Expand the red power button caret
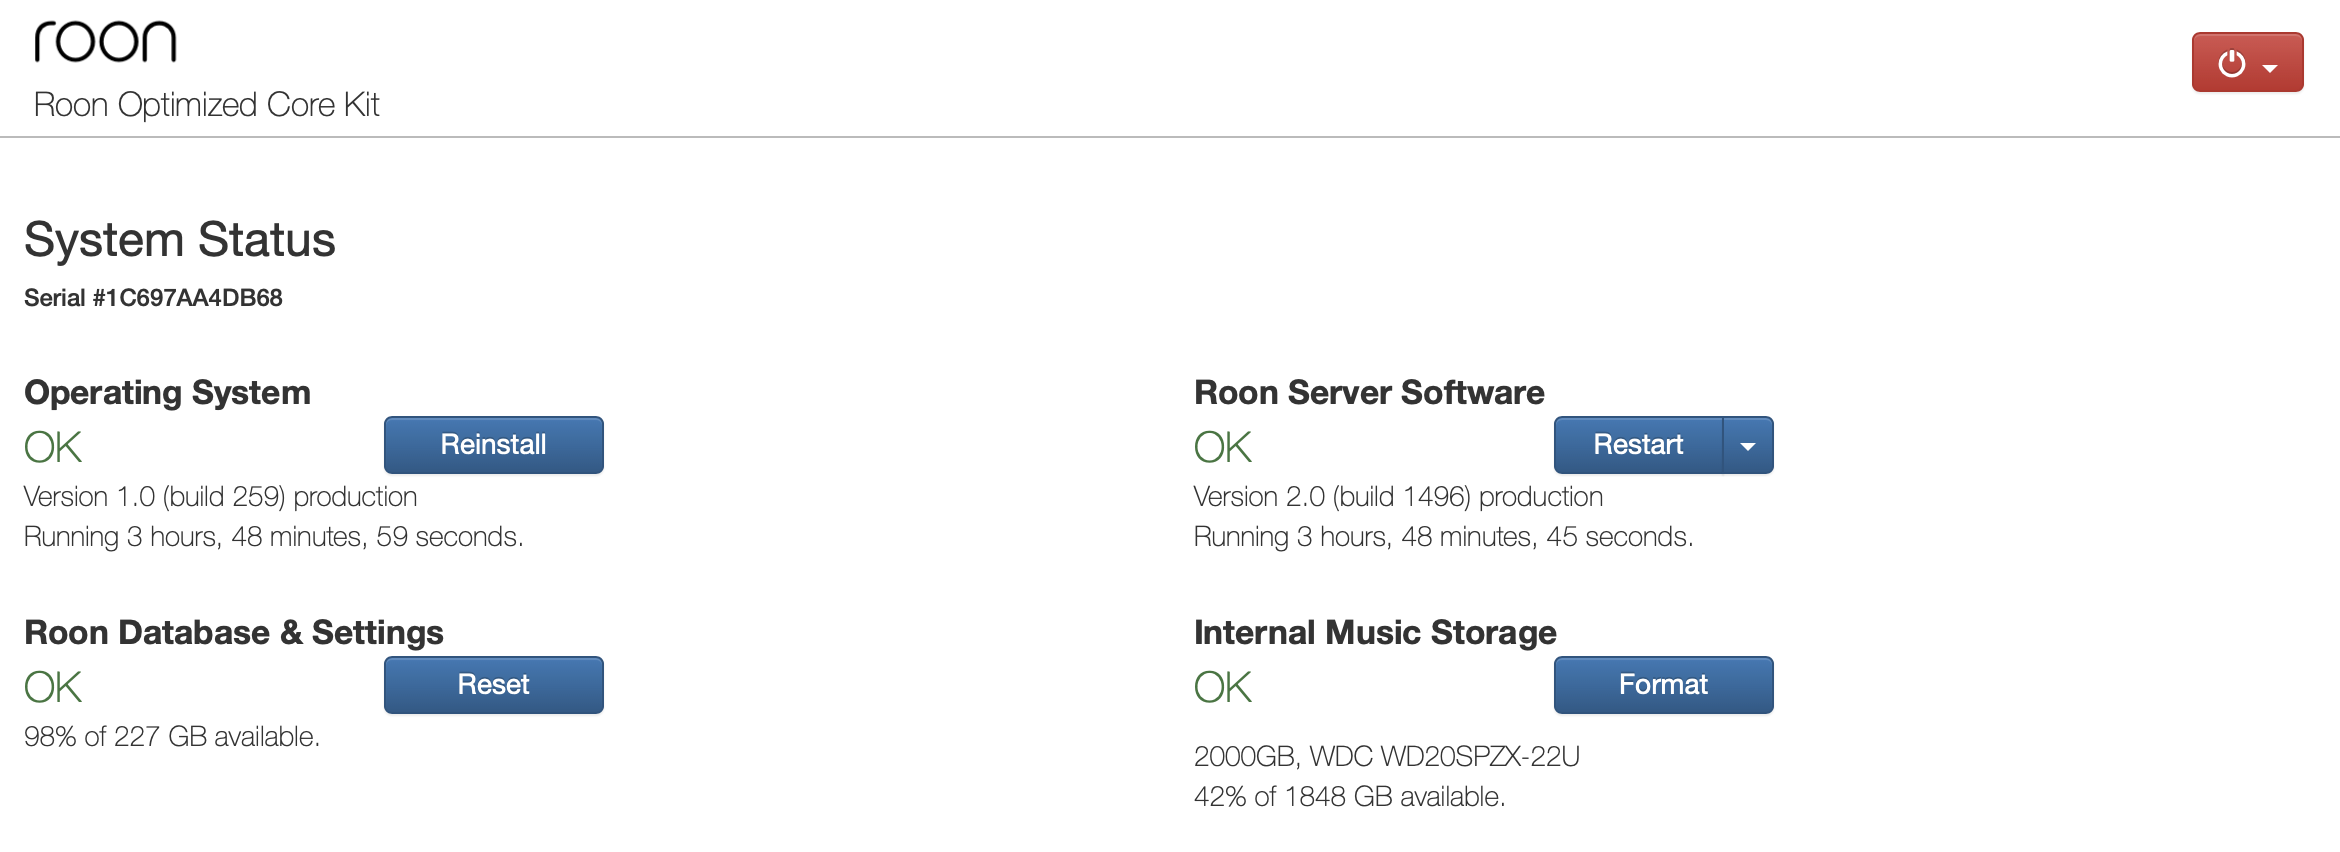 2270,68
